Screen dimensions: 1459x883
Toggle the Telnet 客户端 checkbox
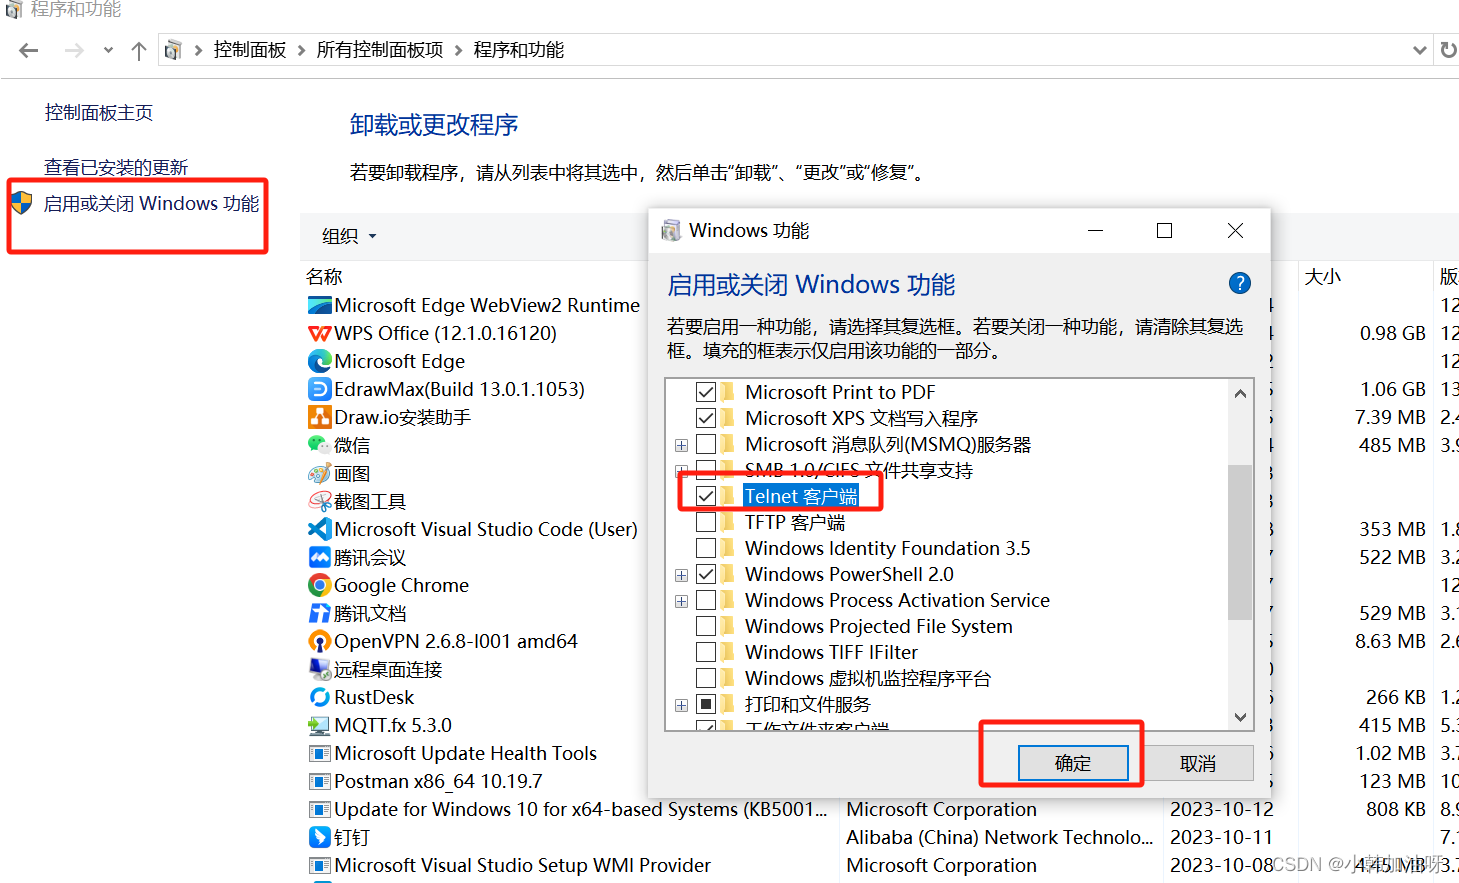click(706, 496)
